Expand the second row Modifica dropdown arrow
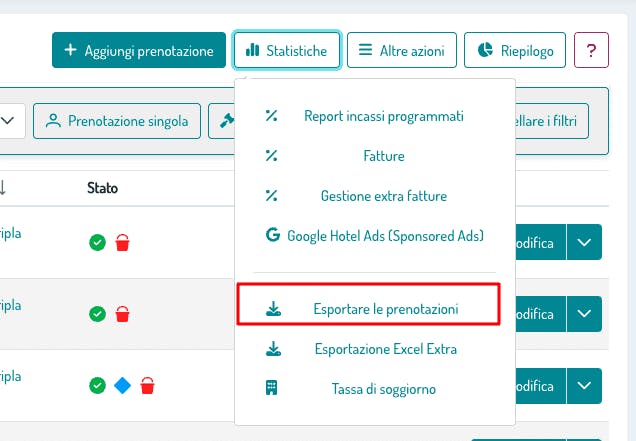 click(x=585, y=314)
